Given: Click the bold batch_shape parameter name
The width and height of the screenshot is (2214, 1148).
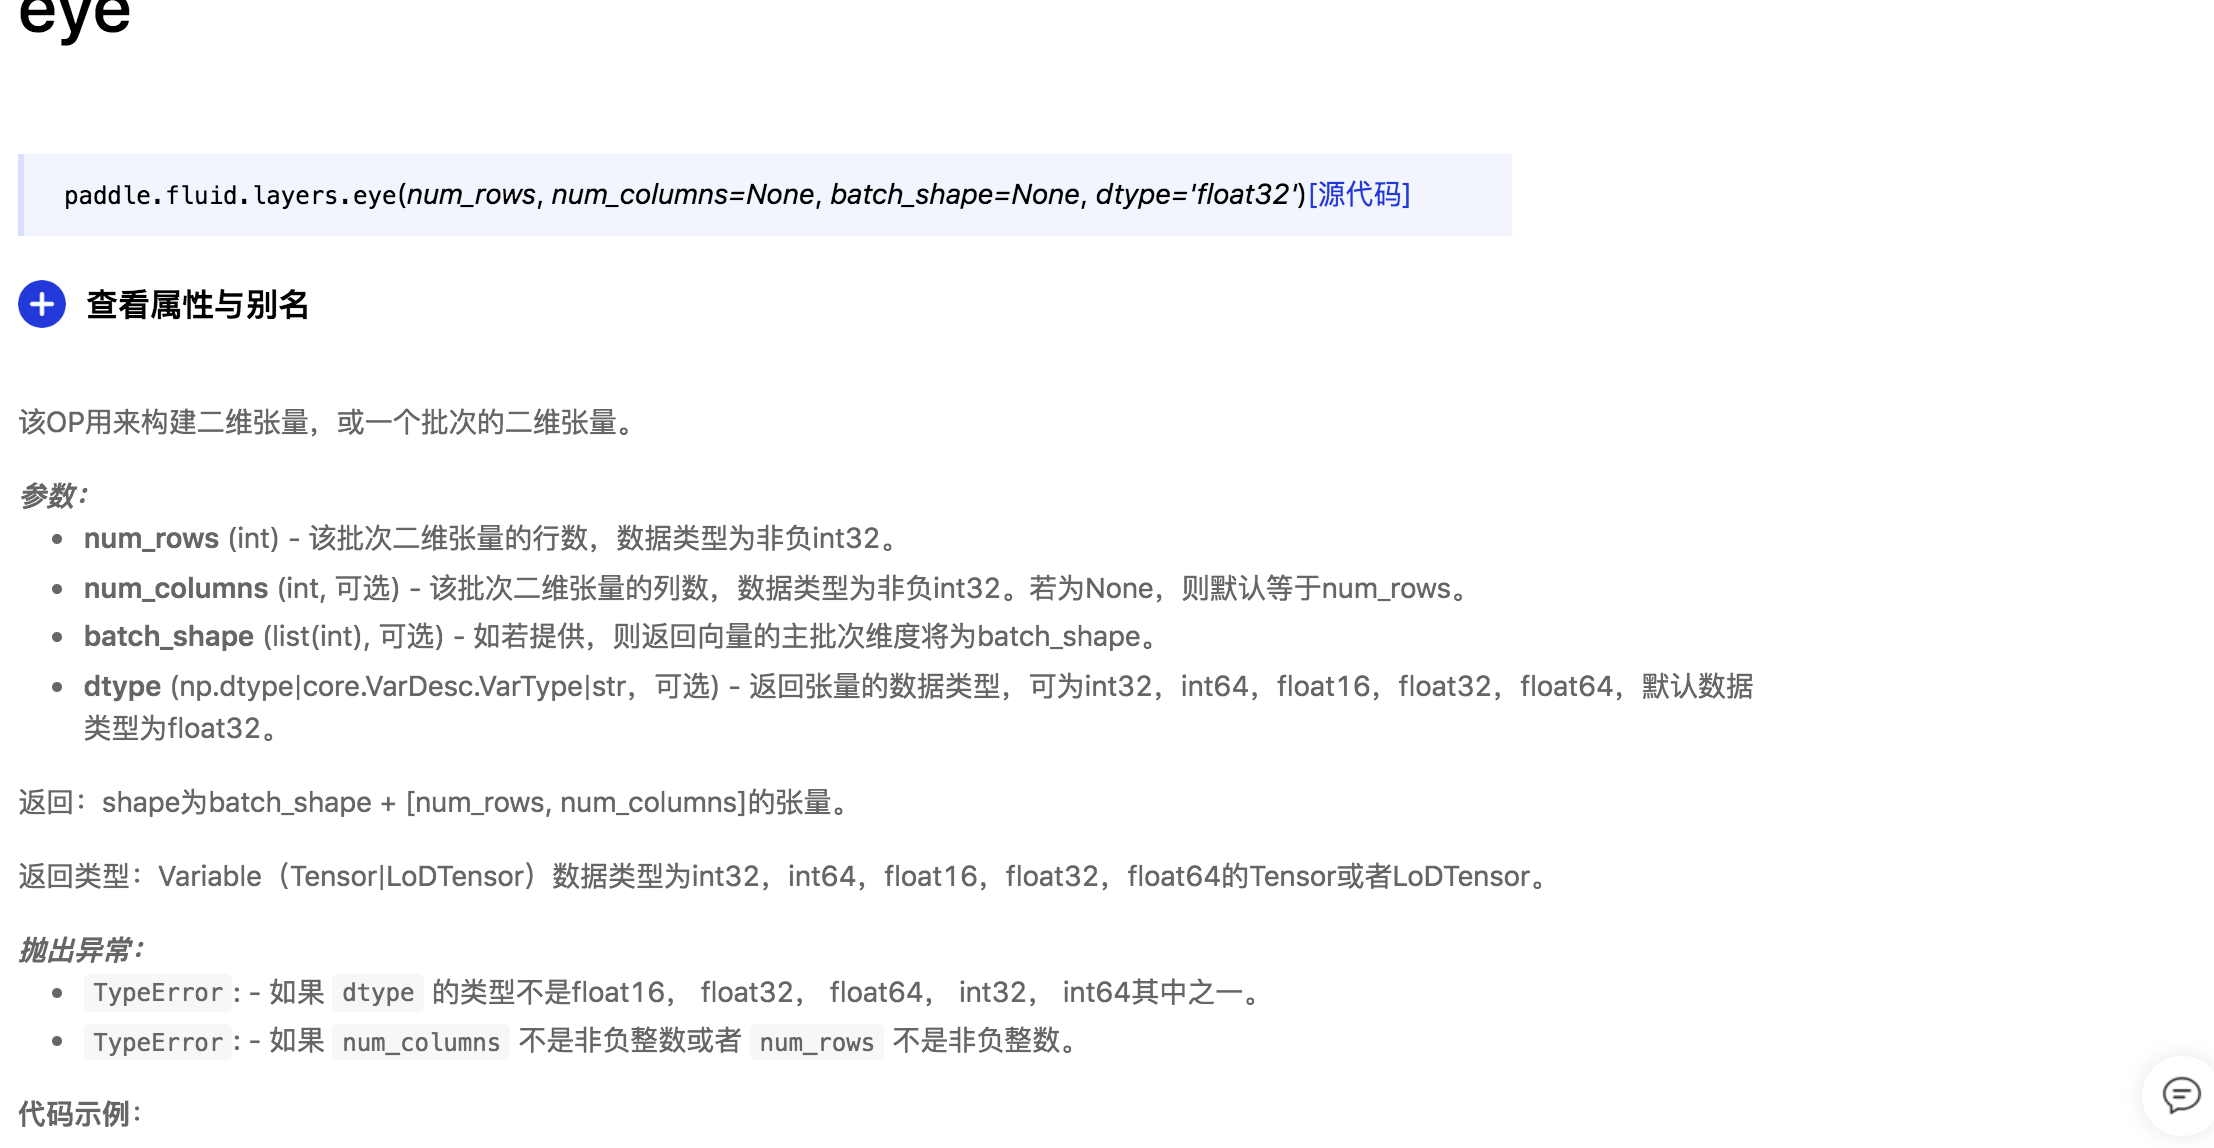Looking at the screenshot, I should tap(168, 637).
